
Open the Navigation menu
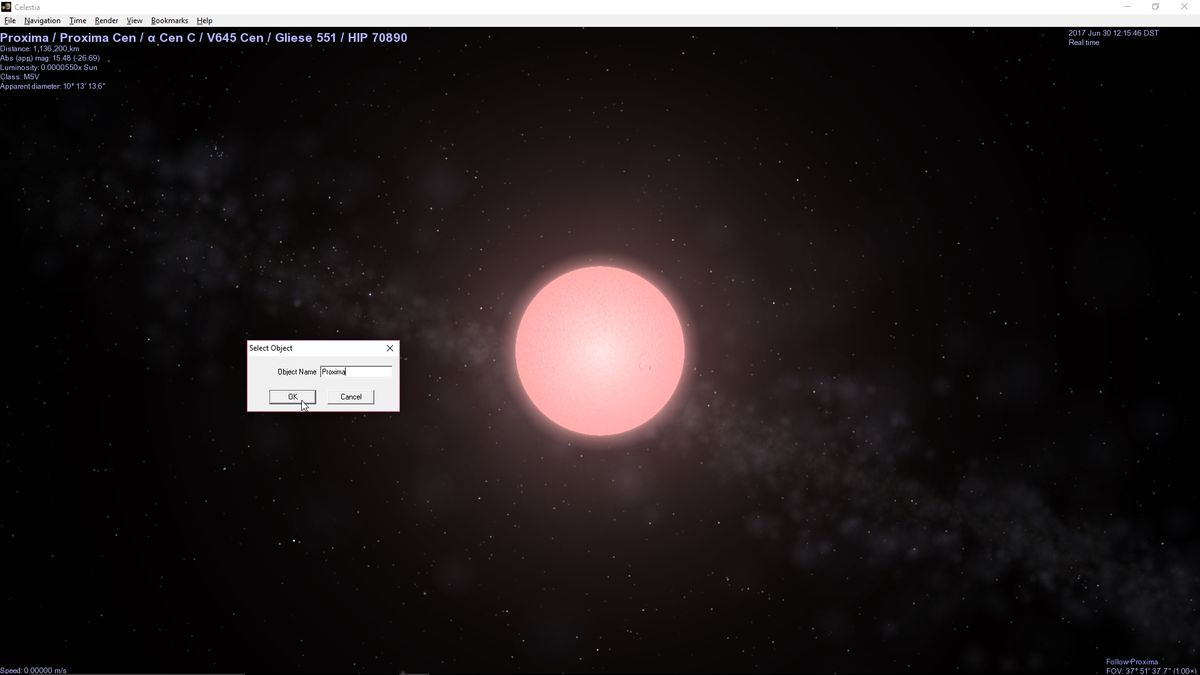(42, 20)
